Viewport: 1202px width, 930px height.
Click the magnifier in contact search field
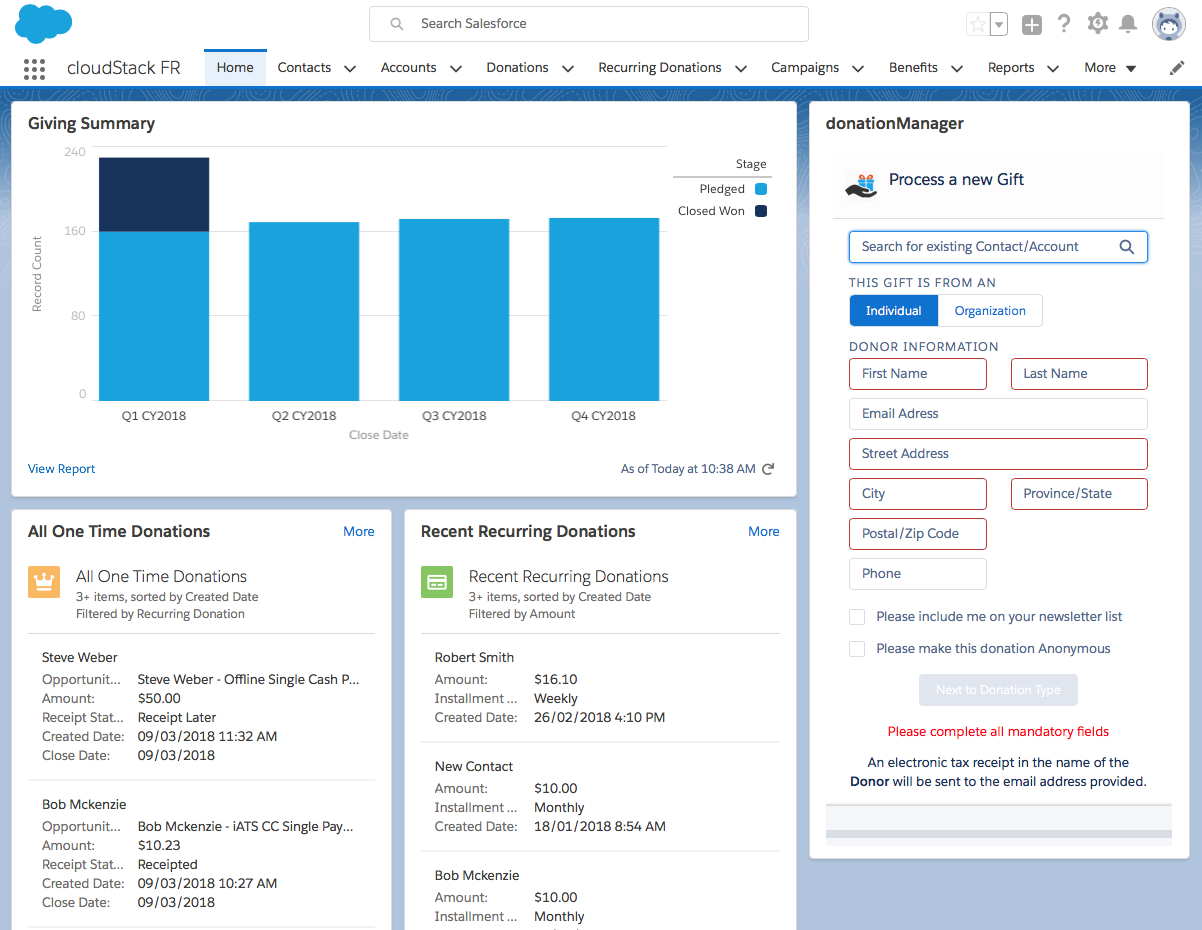1127,247
